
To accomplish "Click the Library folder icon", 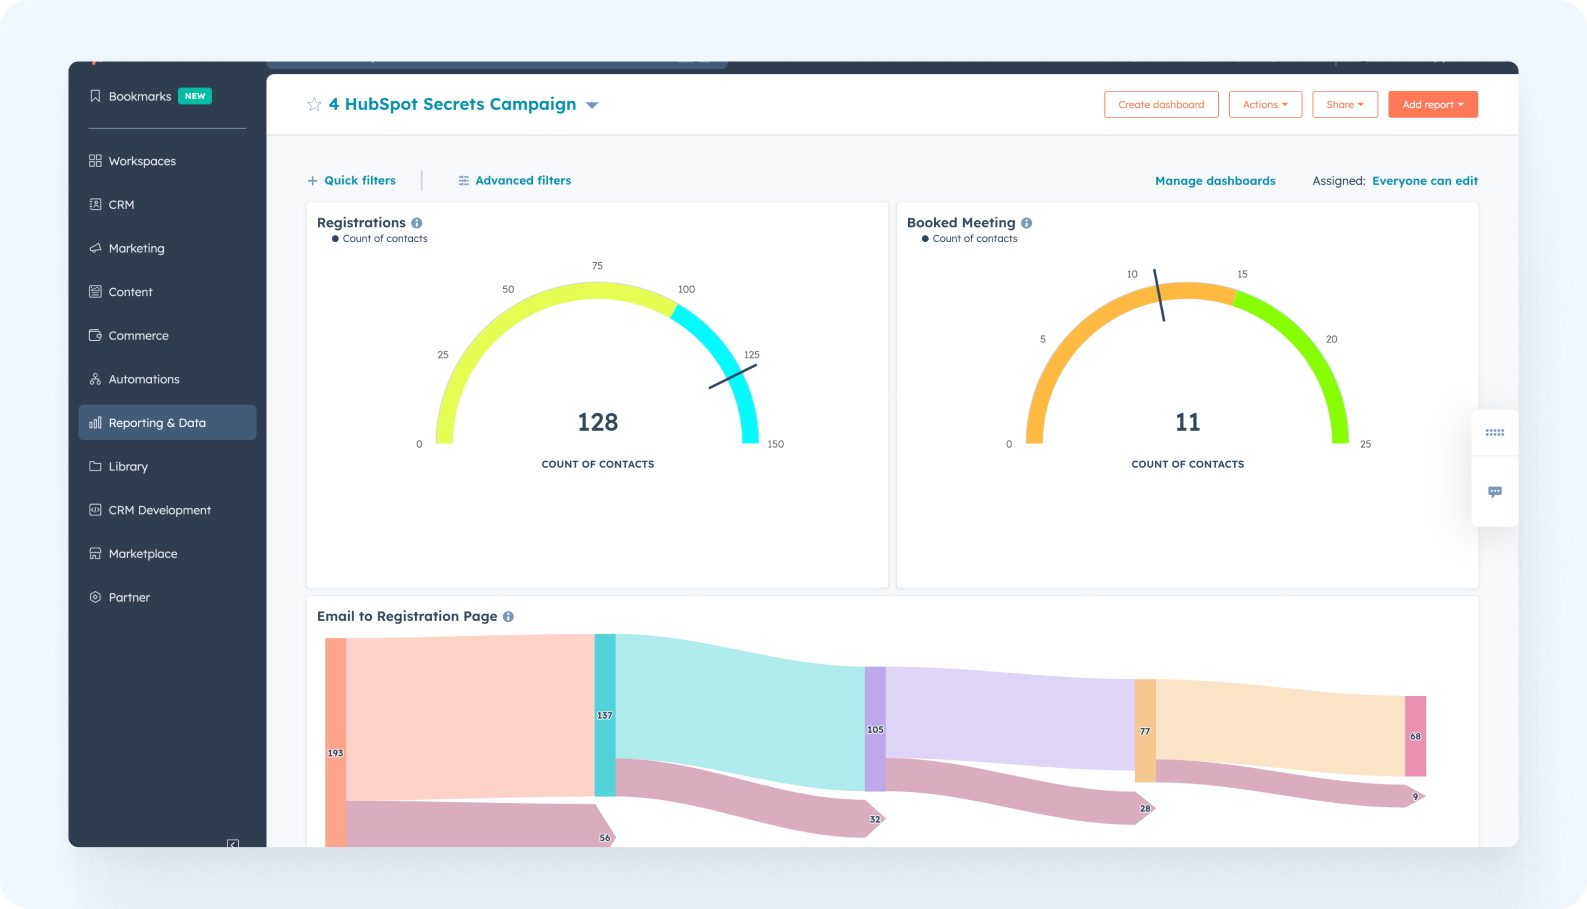I will [95, 466].
